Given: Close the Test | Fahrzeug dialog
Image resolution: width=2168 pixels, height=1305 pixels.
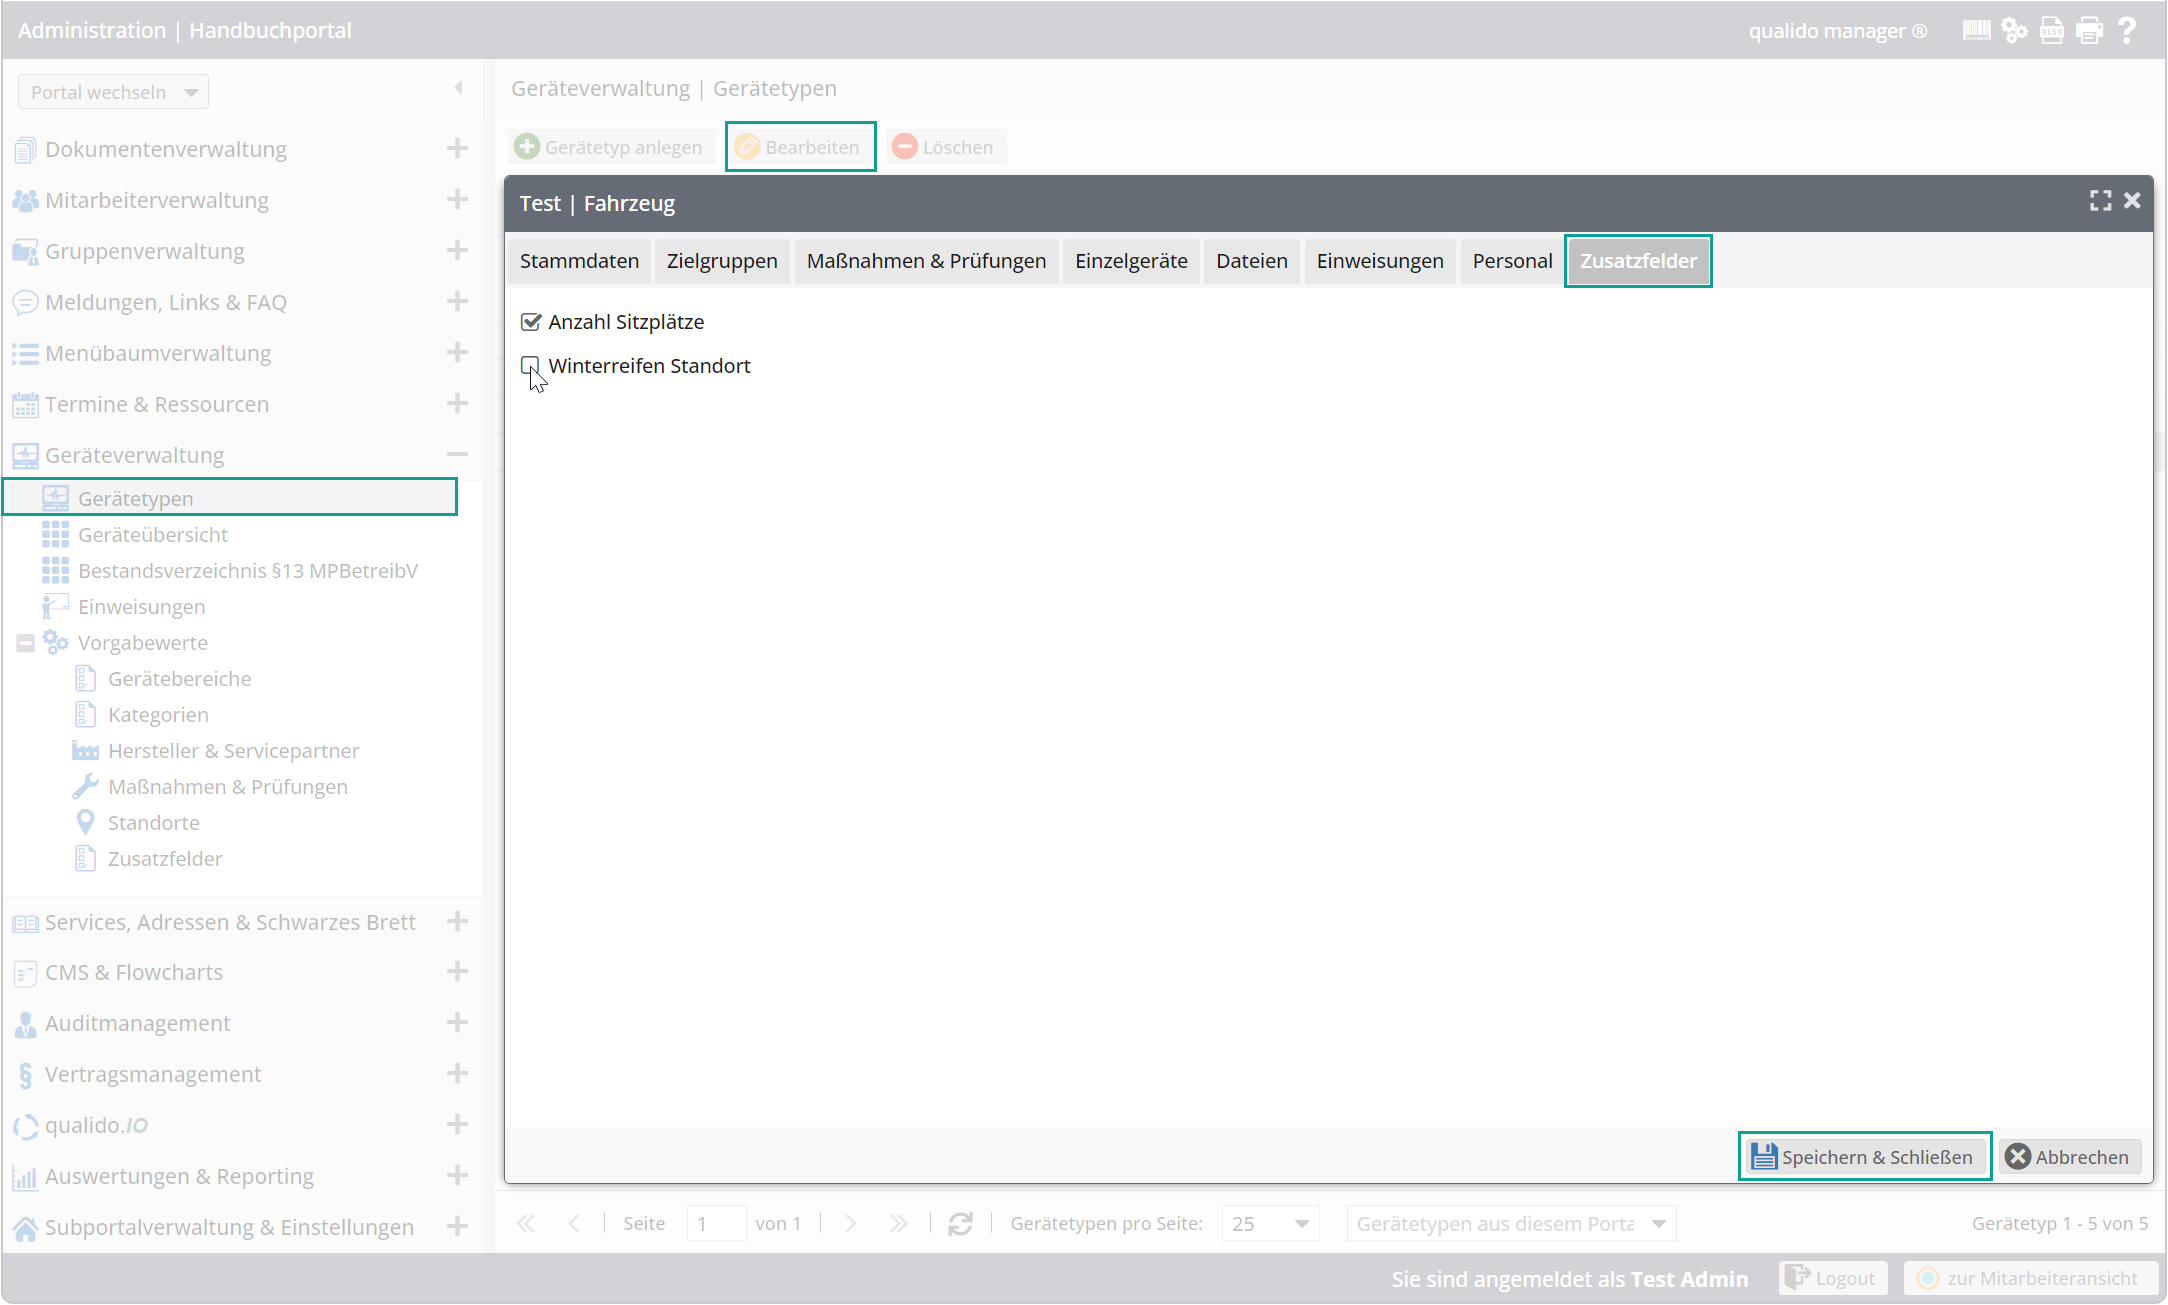Looking at the screenshot, I should tap(2132, 201).
